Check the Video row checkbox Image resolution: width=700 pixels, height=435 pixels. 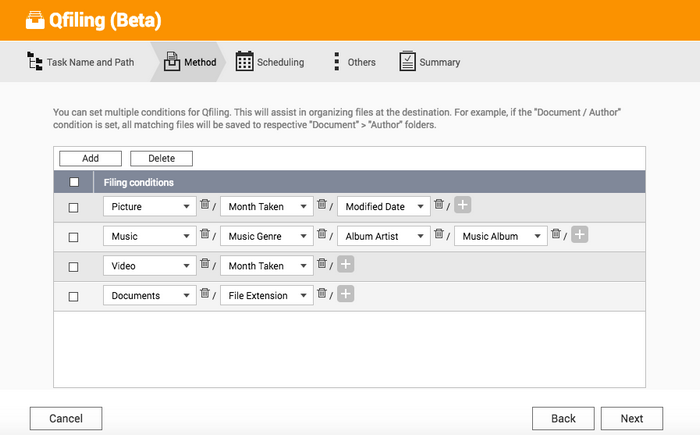74,267
